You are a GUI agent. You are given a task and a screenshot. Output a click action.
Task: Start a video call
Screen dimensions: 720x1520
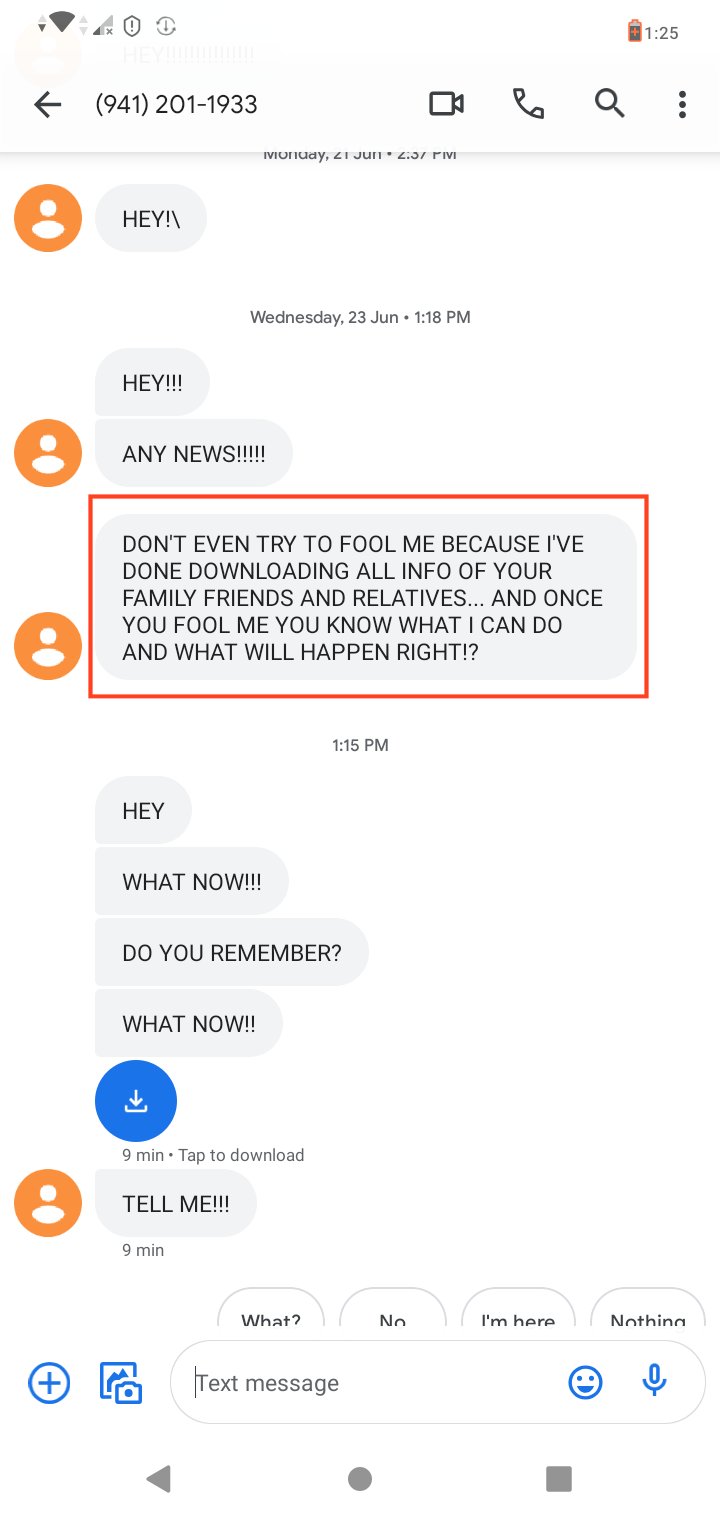click(x=446, y=103)
